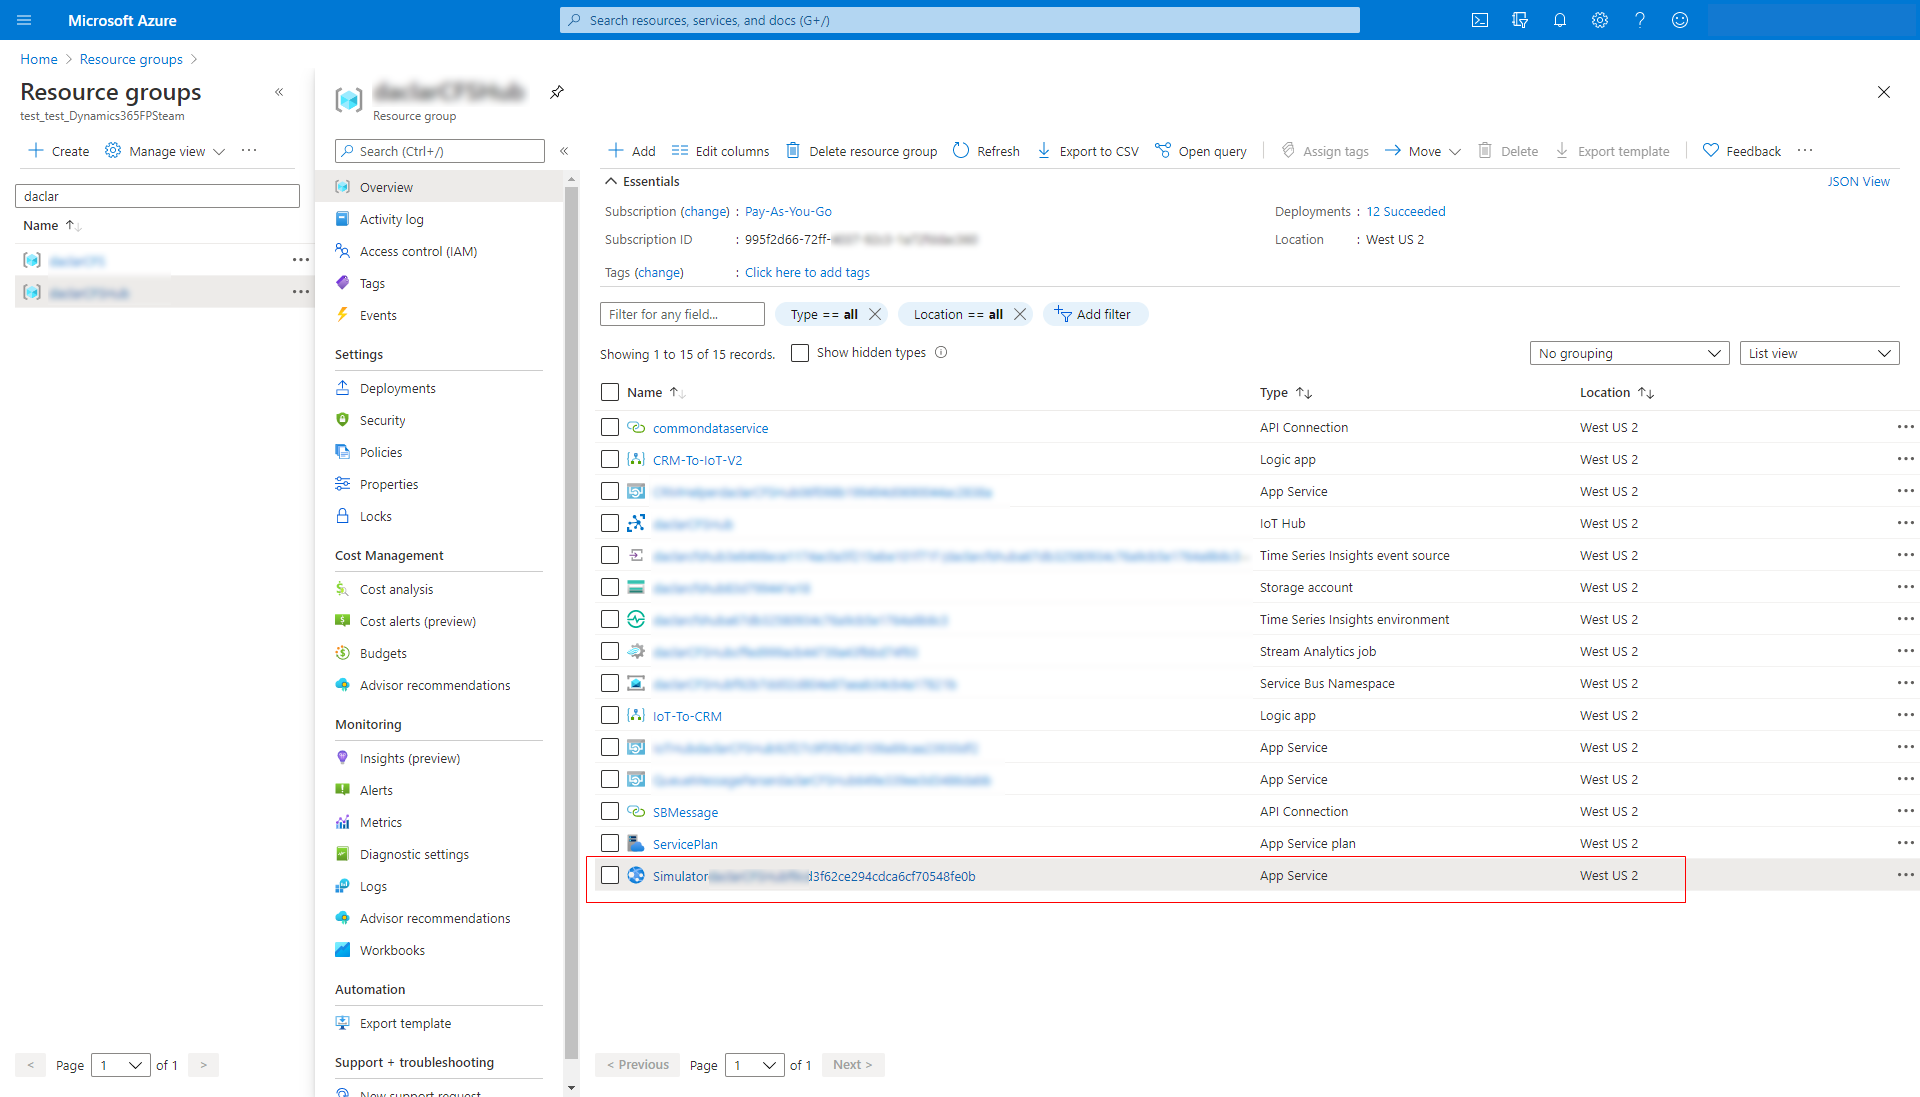
Task: Click the API Connection icon for commondataservice
Action: (x=634, y=427)
